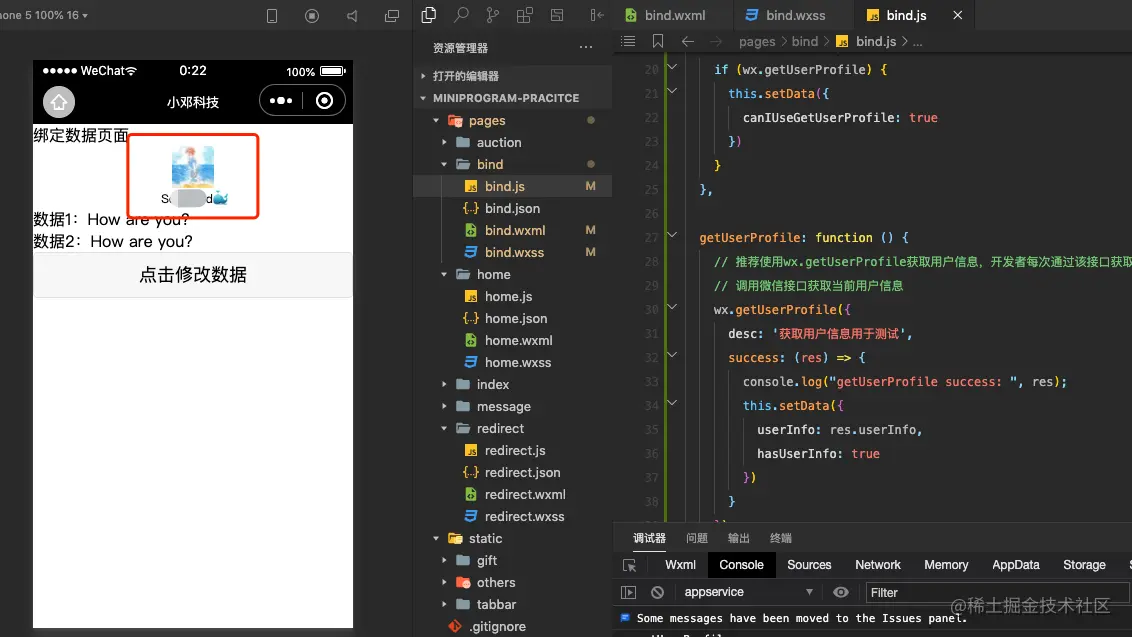Fold the wx.getUserProfile block at line 30
Screen dimensions: 1132x637
click(x=672, y=308)
